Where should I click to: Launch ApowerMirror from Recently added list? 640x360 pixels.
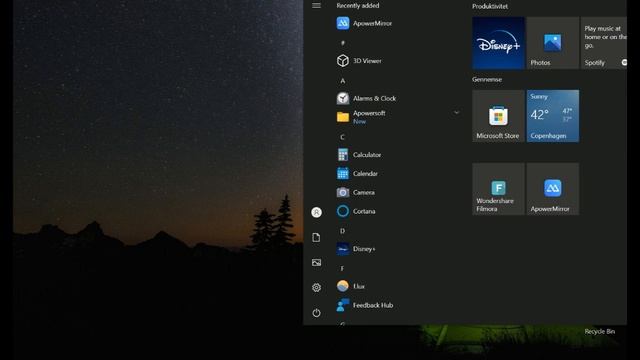point(364,23)
